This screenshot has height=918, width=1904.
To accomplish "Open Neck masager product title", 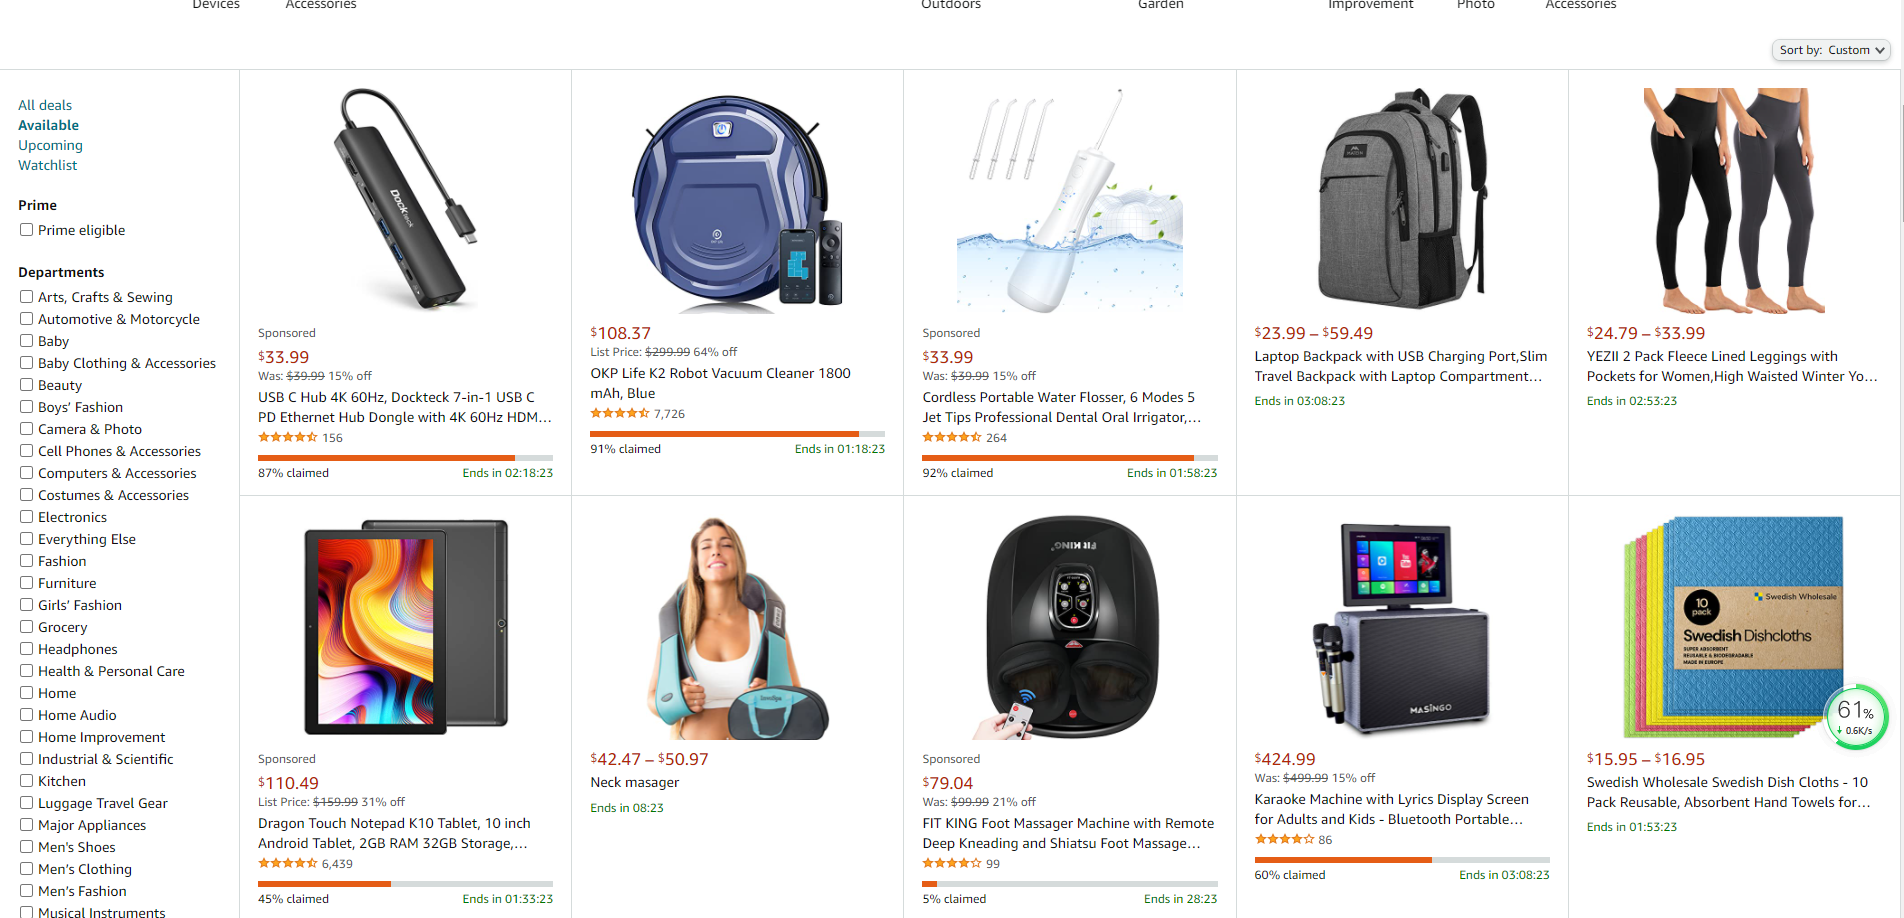I will 634,782.
